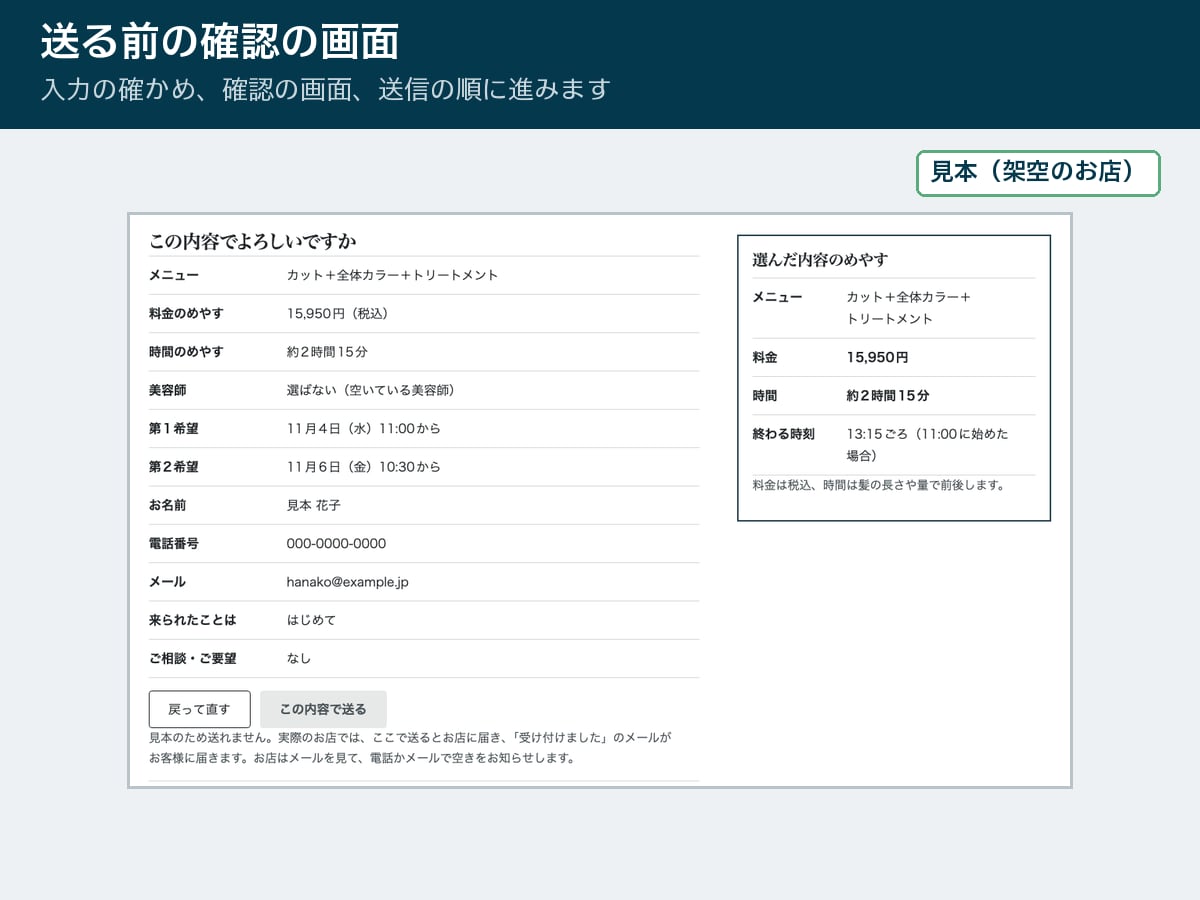This screenshot has width=1200, height=900.
Task: Click the summary heading 選んだ内容のめやす
Action: (820, 259)
